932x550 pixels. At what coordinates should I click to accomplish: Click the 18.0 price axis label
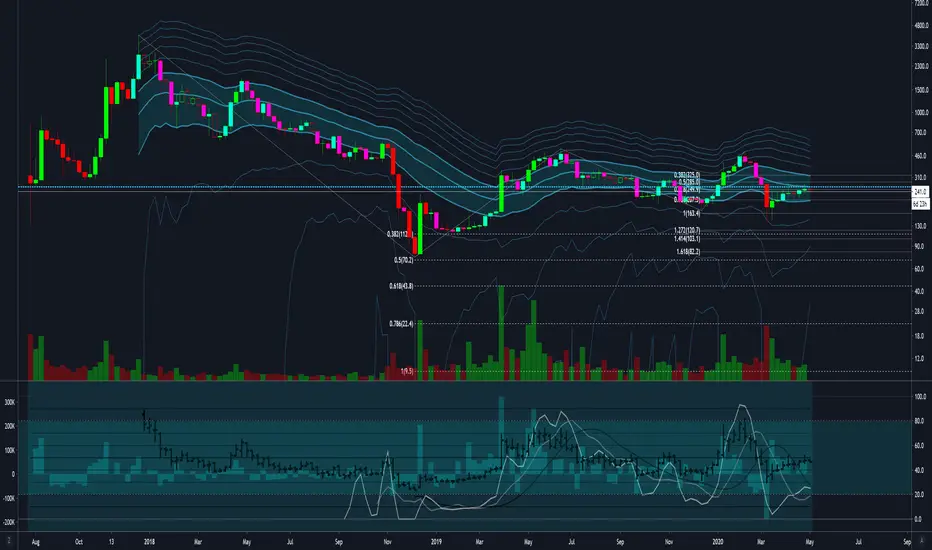[920, 336]
